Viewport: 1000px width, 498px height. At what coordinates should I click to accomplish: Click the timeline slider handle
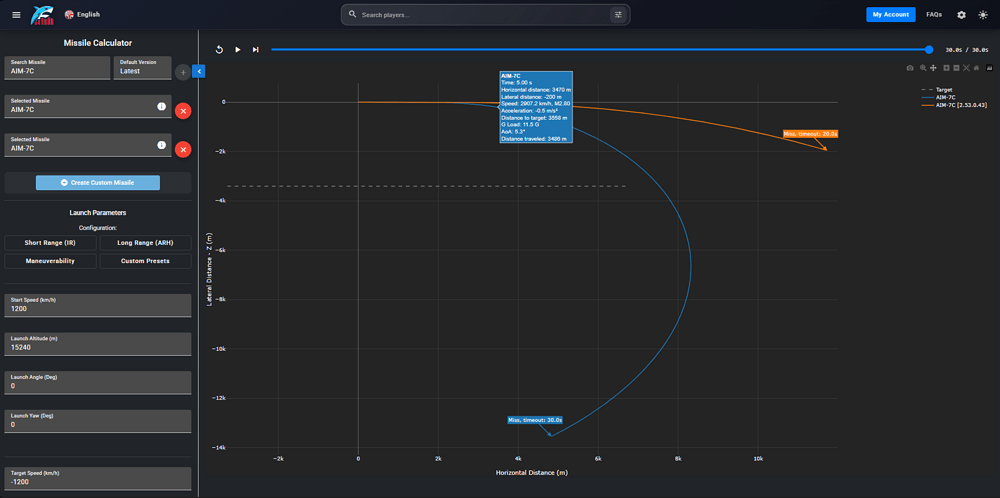tap(929, 50)
